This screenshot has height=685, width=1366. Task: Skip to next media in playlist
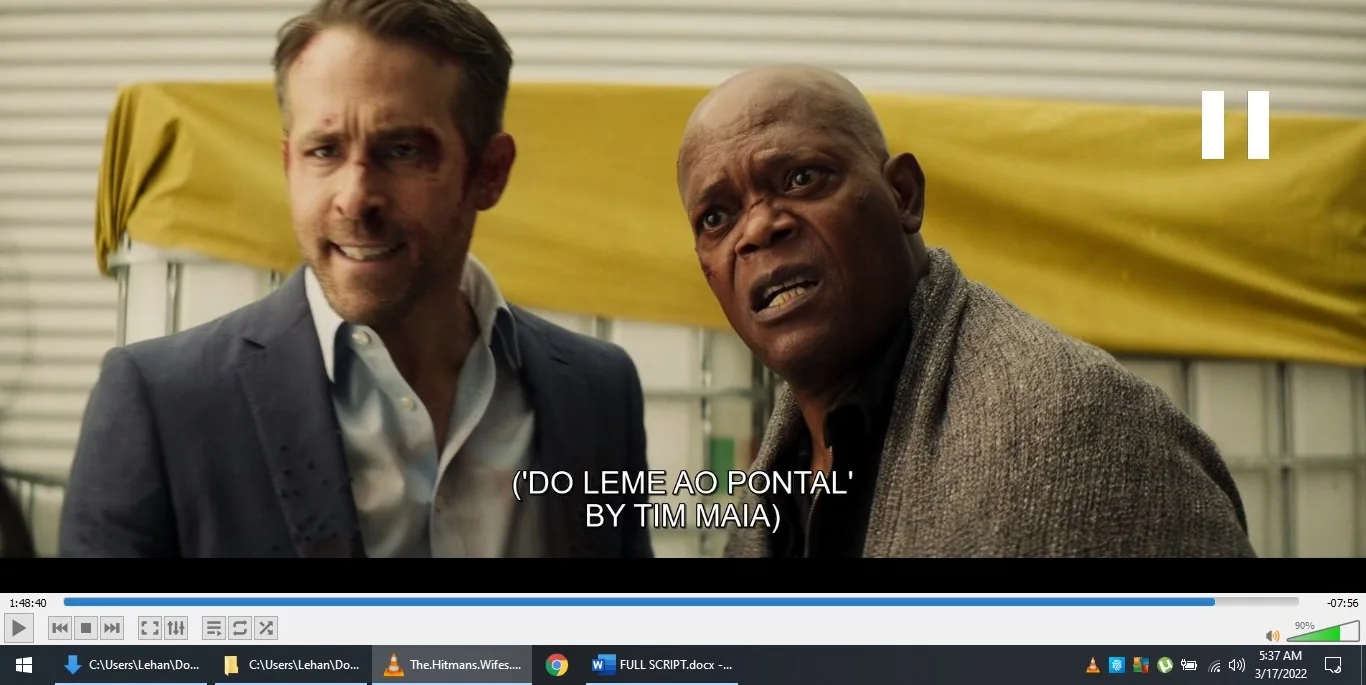pyautogui.click(x=112, y=628)
